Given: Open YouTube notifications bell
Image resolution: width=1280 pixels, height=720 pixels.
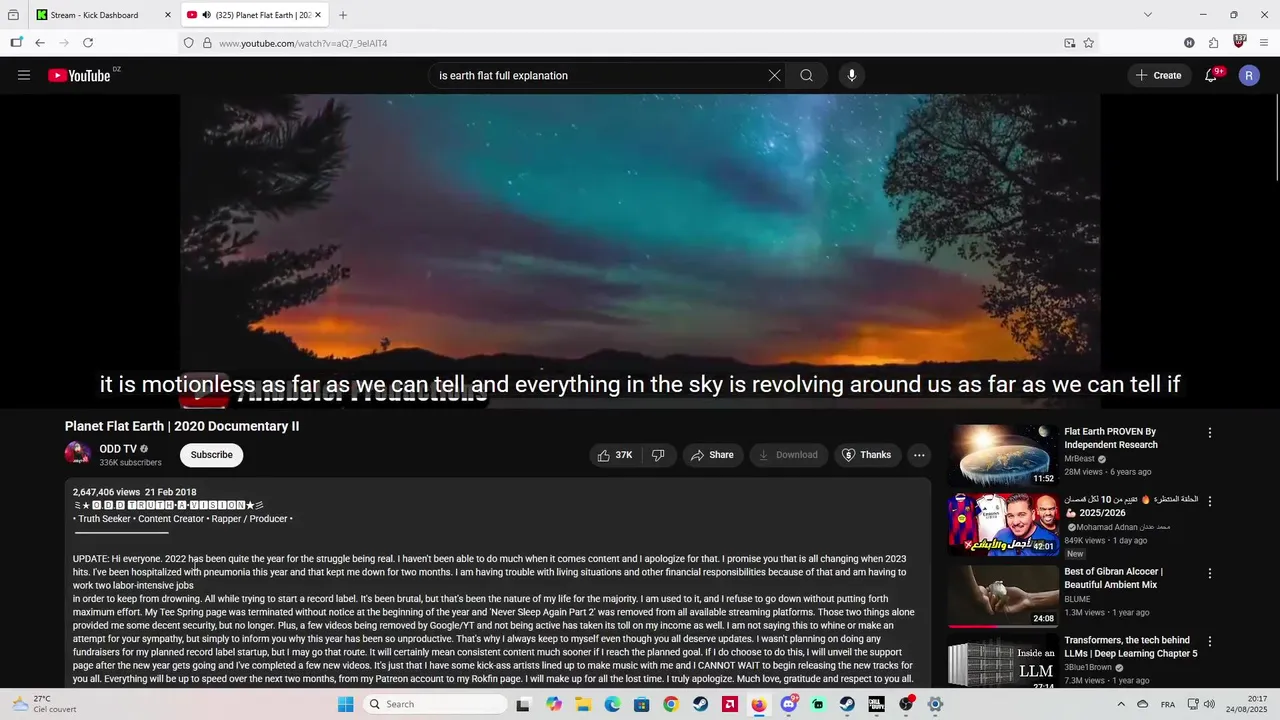Looking at the screenshot, I should pos(1211,75).
